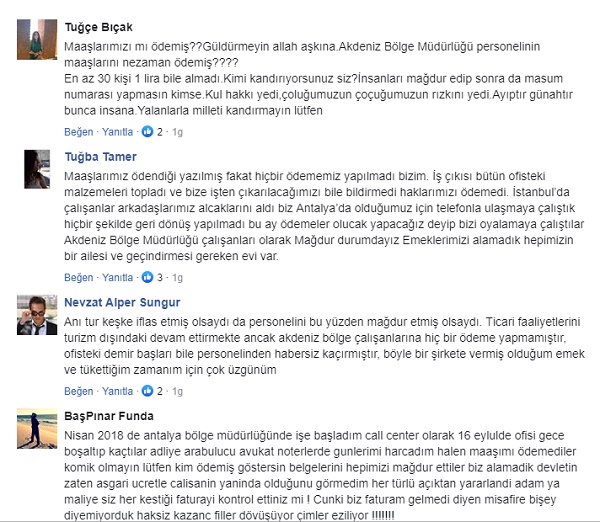Like Tuğçe Bıçak's comment with Beğen
Image resolution: width=600 pixels, height=522 pixels.
pos(78,132)
